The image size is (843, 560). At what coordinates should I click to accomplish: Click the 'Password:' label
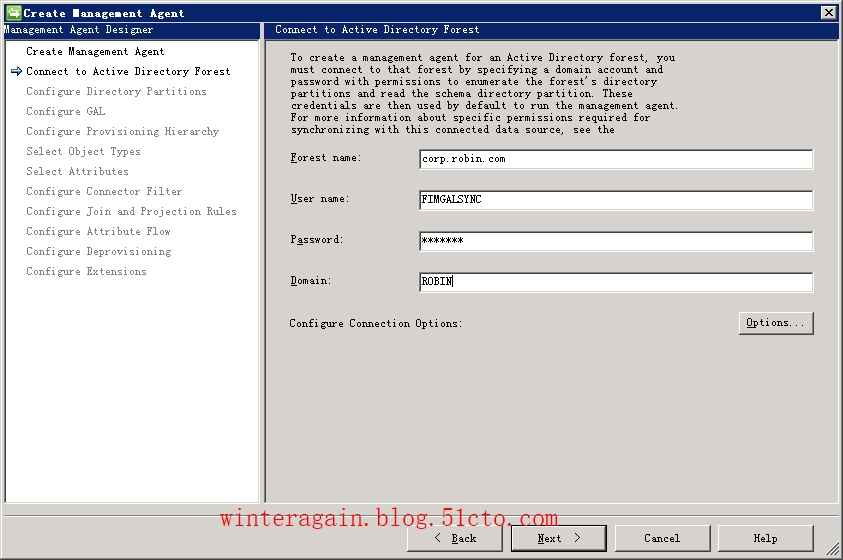[x=317, y=240]
